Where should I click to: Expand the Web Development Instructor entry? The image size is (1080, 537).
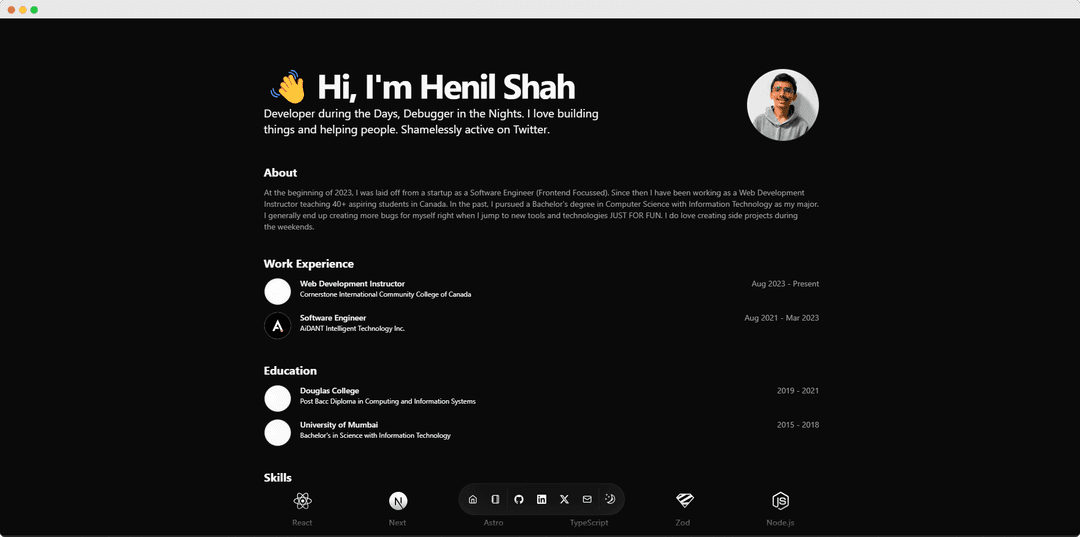tap(352, 284)
